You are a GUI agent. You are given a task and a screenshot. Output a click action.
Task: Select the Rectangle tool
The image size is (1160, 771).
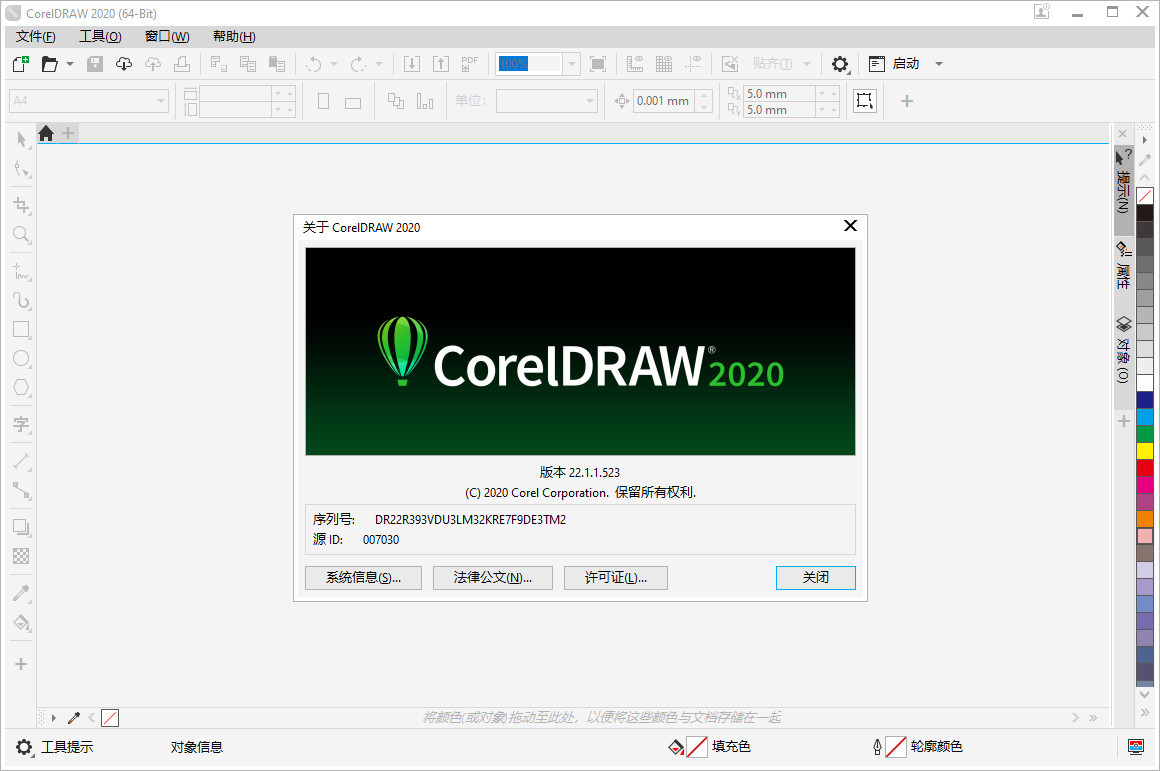pos(21,329)
